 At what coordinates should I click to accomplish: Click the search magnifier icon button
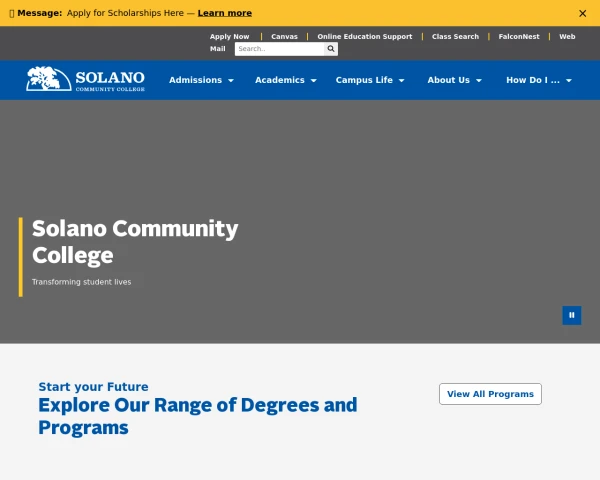(x=331, y=49)
